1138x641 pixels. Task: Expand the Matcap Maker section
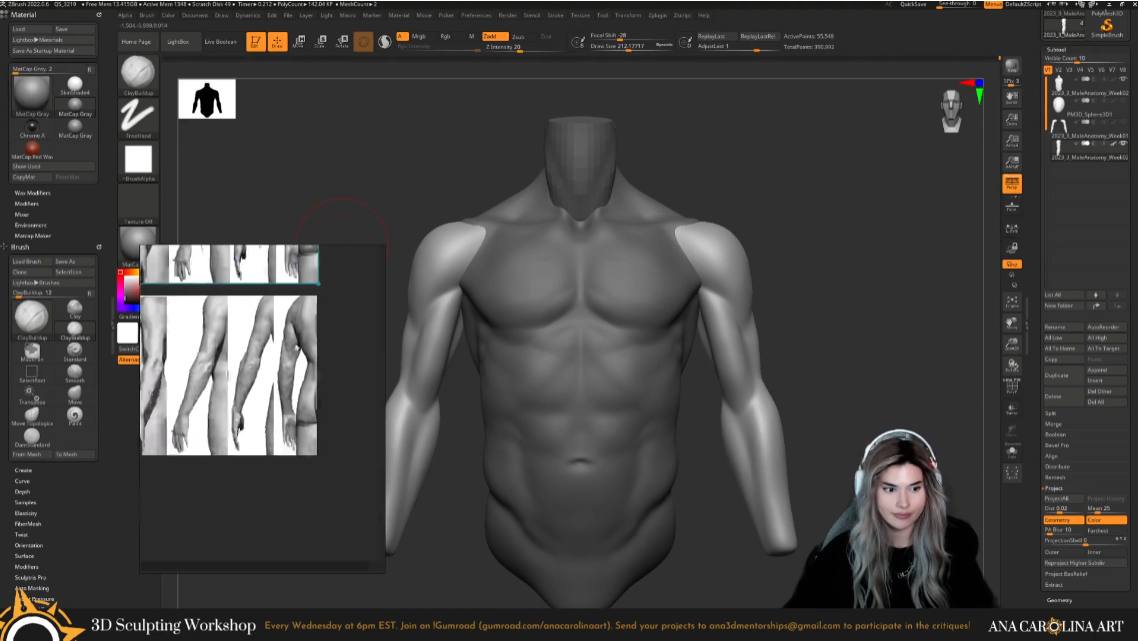tap(33, 236)
